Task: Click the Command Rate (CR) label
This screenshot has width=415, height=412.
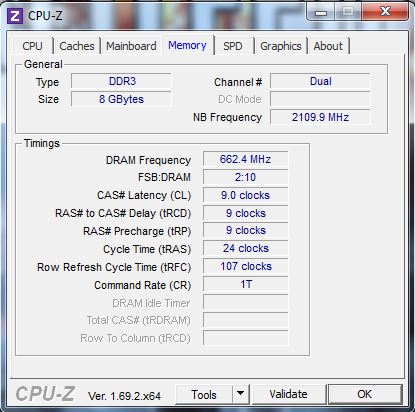Action: (x=143, y=285)
